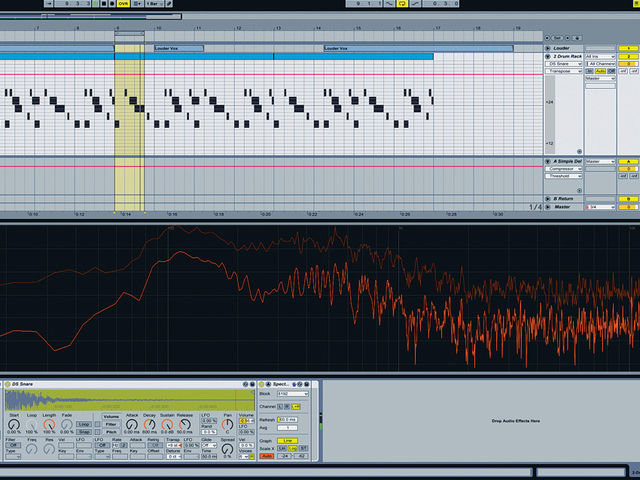
Task: Open the Threshold control chooser
Action: [x=564, y=176]
